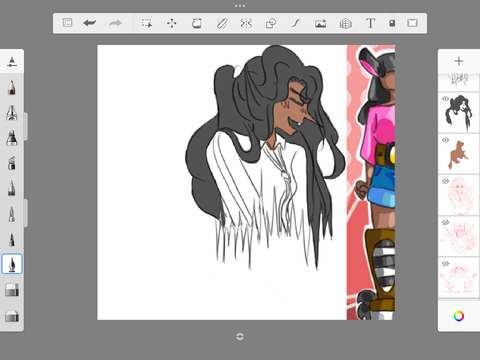Open the Perspective guides tool

tap(346, 23)
